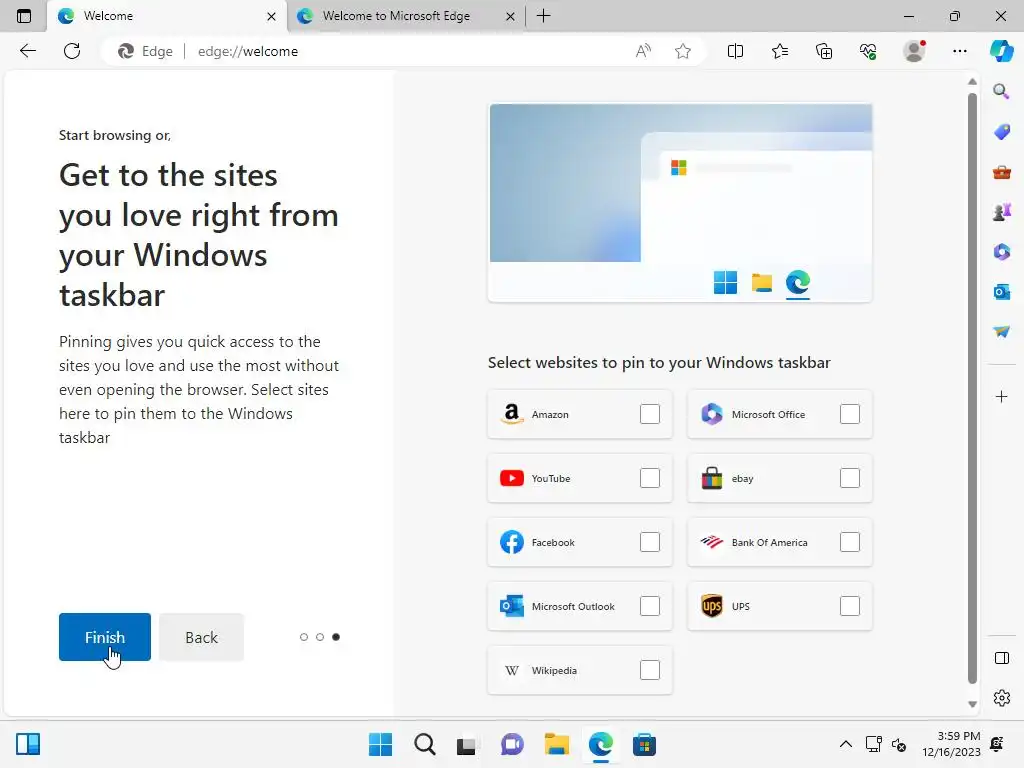Check the Microsoft Office checkbox
The height and width of the screenshot is (768, 1024).
(x=850, y=414)
